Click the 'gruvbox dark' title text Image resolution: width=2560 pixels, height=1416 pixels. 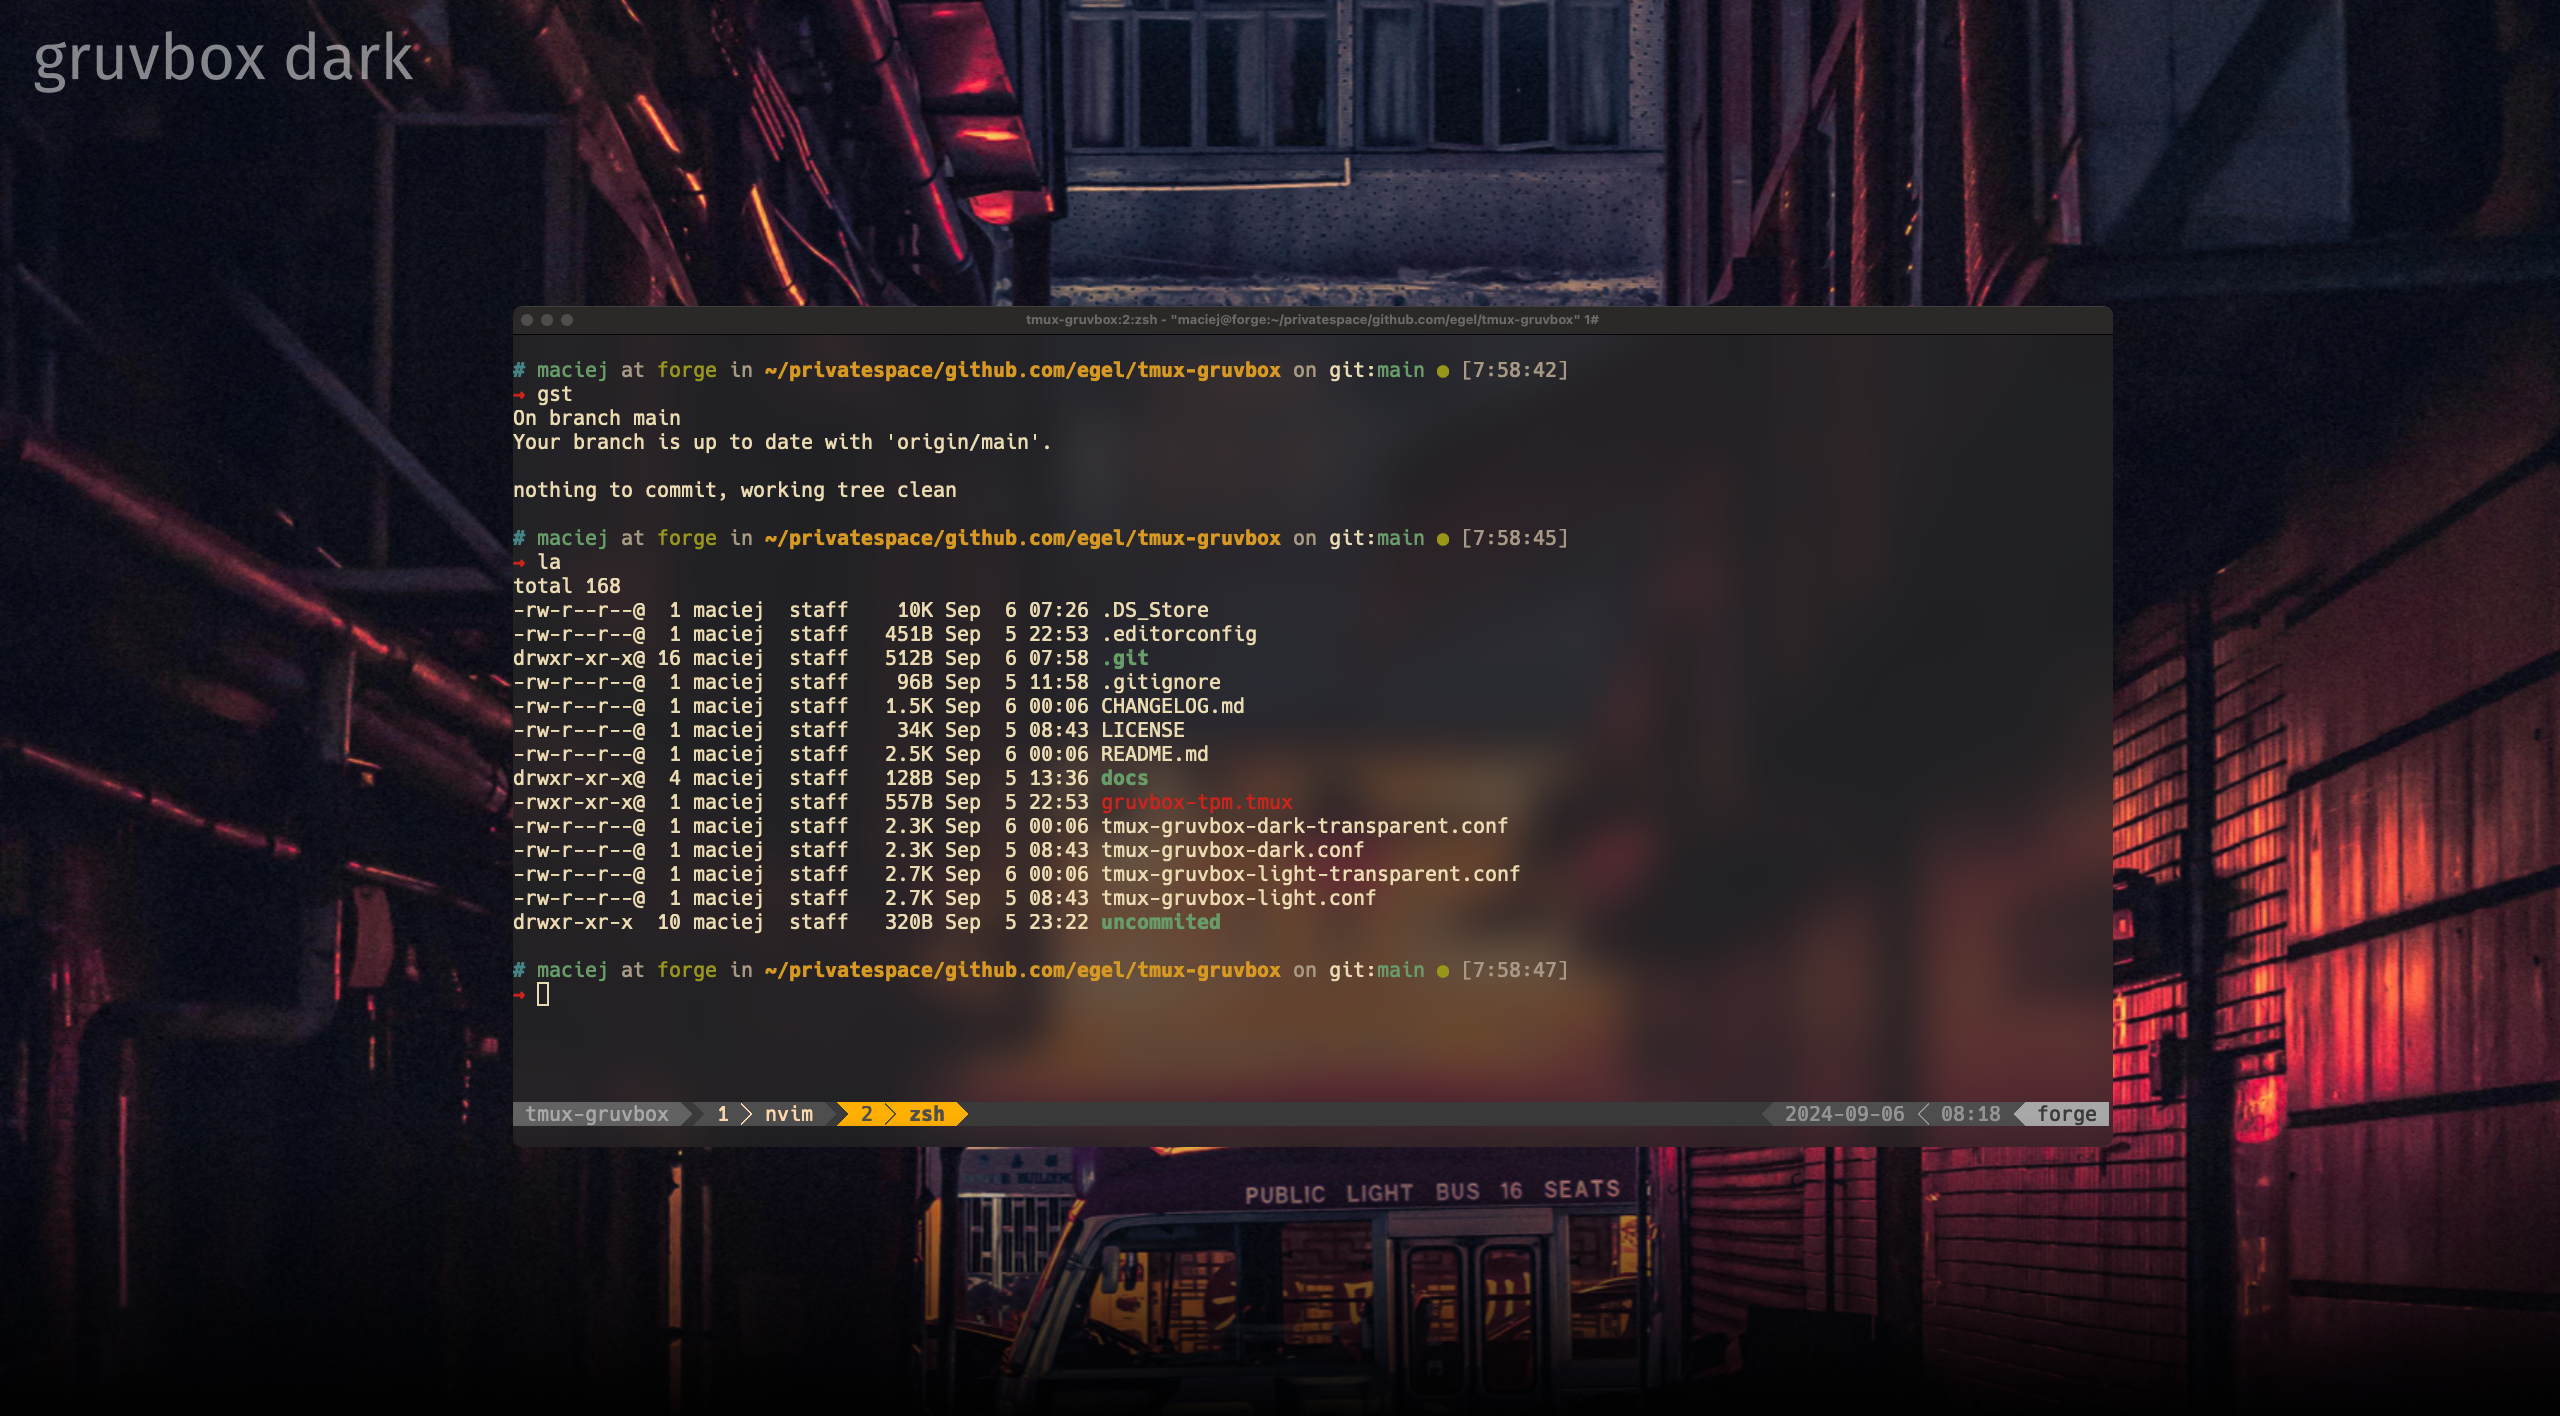pos(224,58)
